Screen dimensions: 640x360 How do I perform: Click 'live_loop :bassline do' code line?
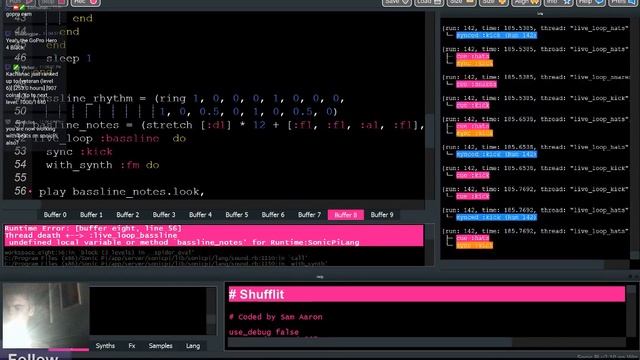109,138
